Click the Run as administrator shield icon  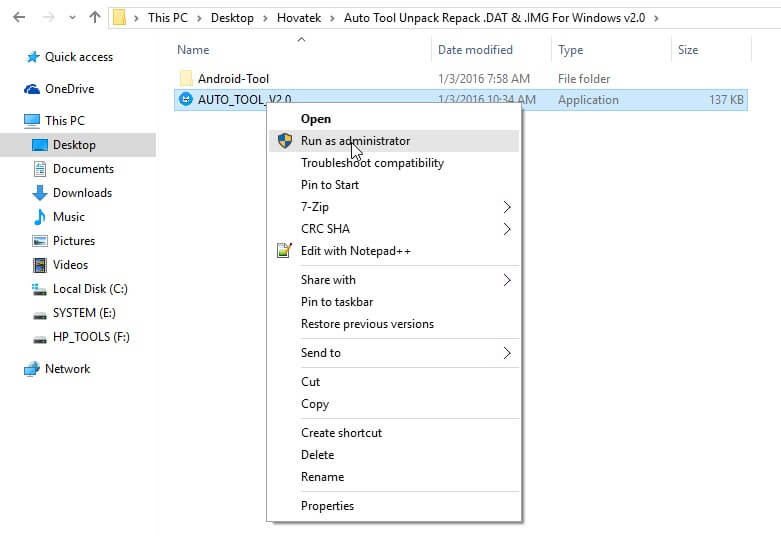coord(285,140)
